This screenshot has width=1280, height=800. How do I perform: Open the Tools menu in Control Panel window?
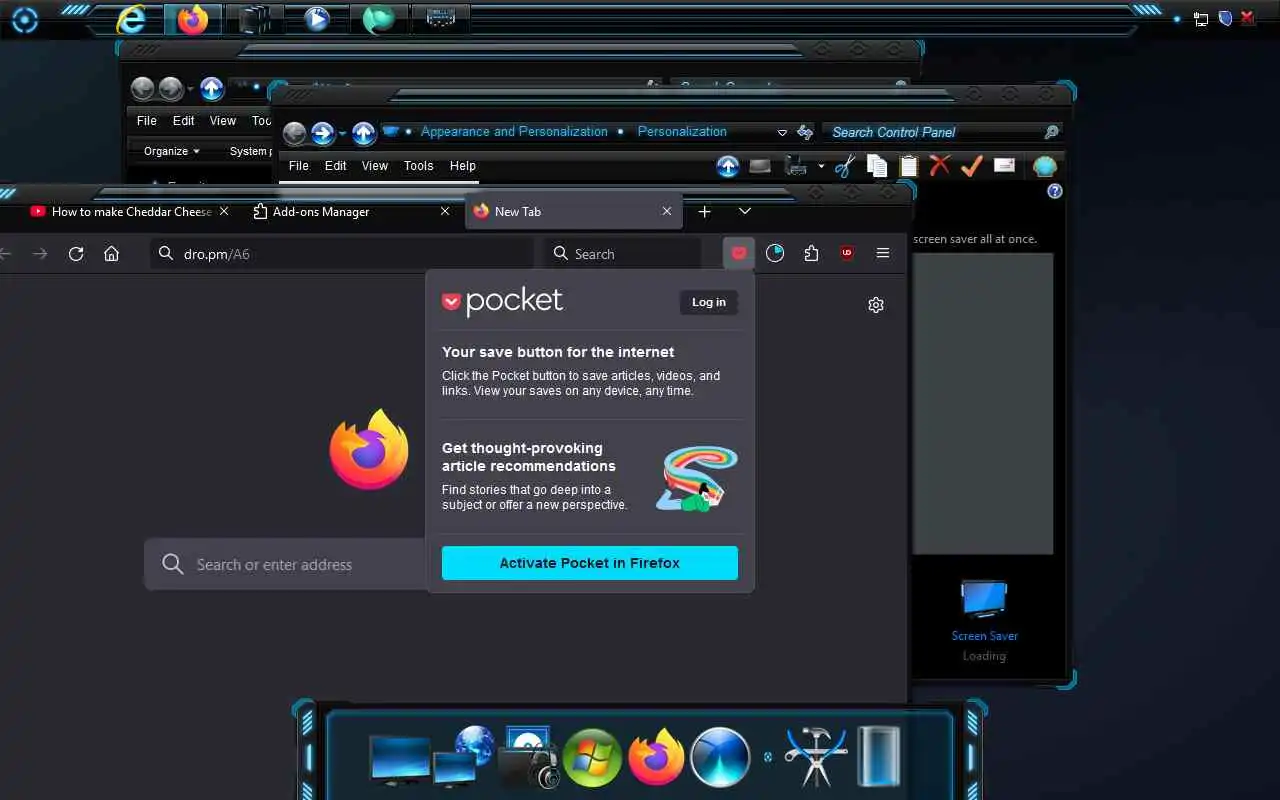click(x=419, y=166)
